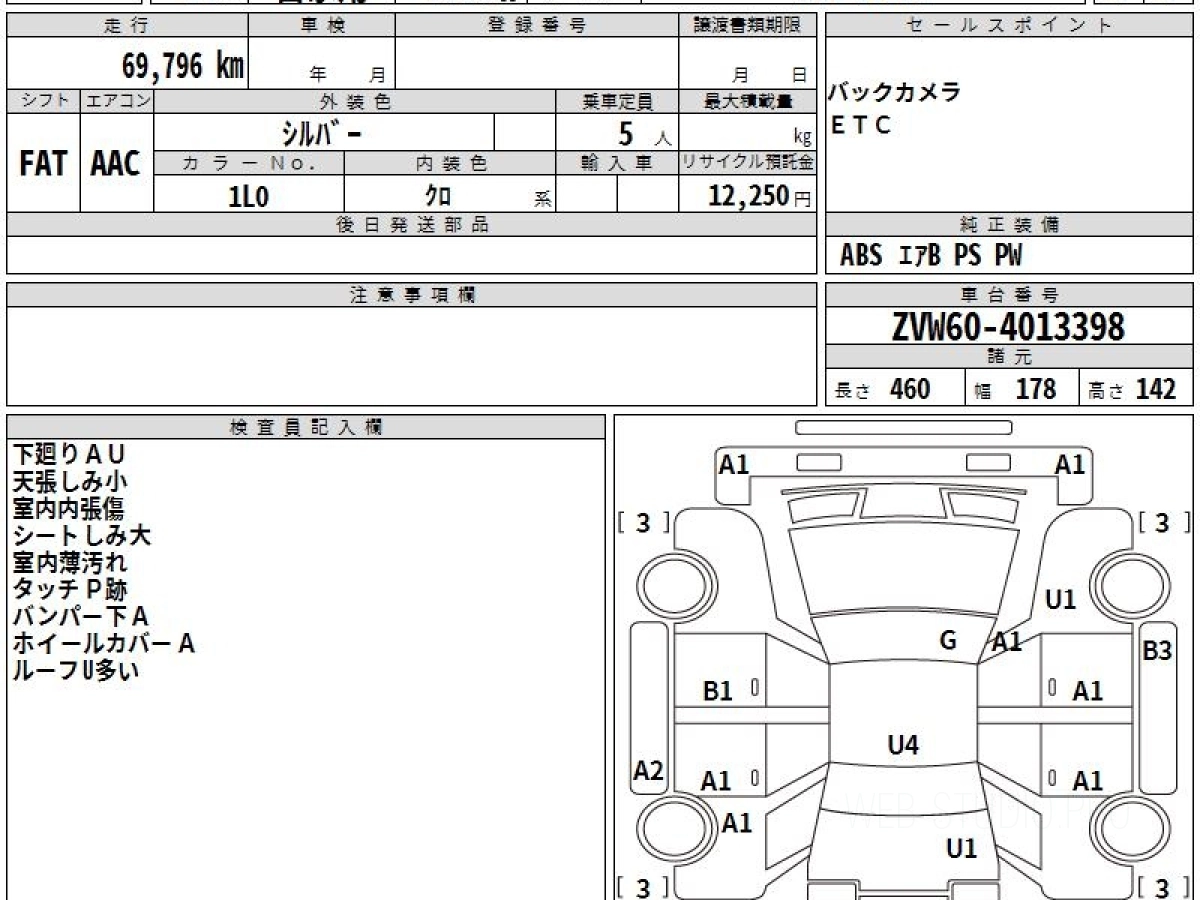Click the 注意事項欄 header
This screenshot has height=900, width=1200.
click(x=412, y=295)
